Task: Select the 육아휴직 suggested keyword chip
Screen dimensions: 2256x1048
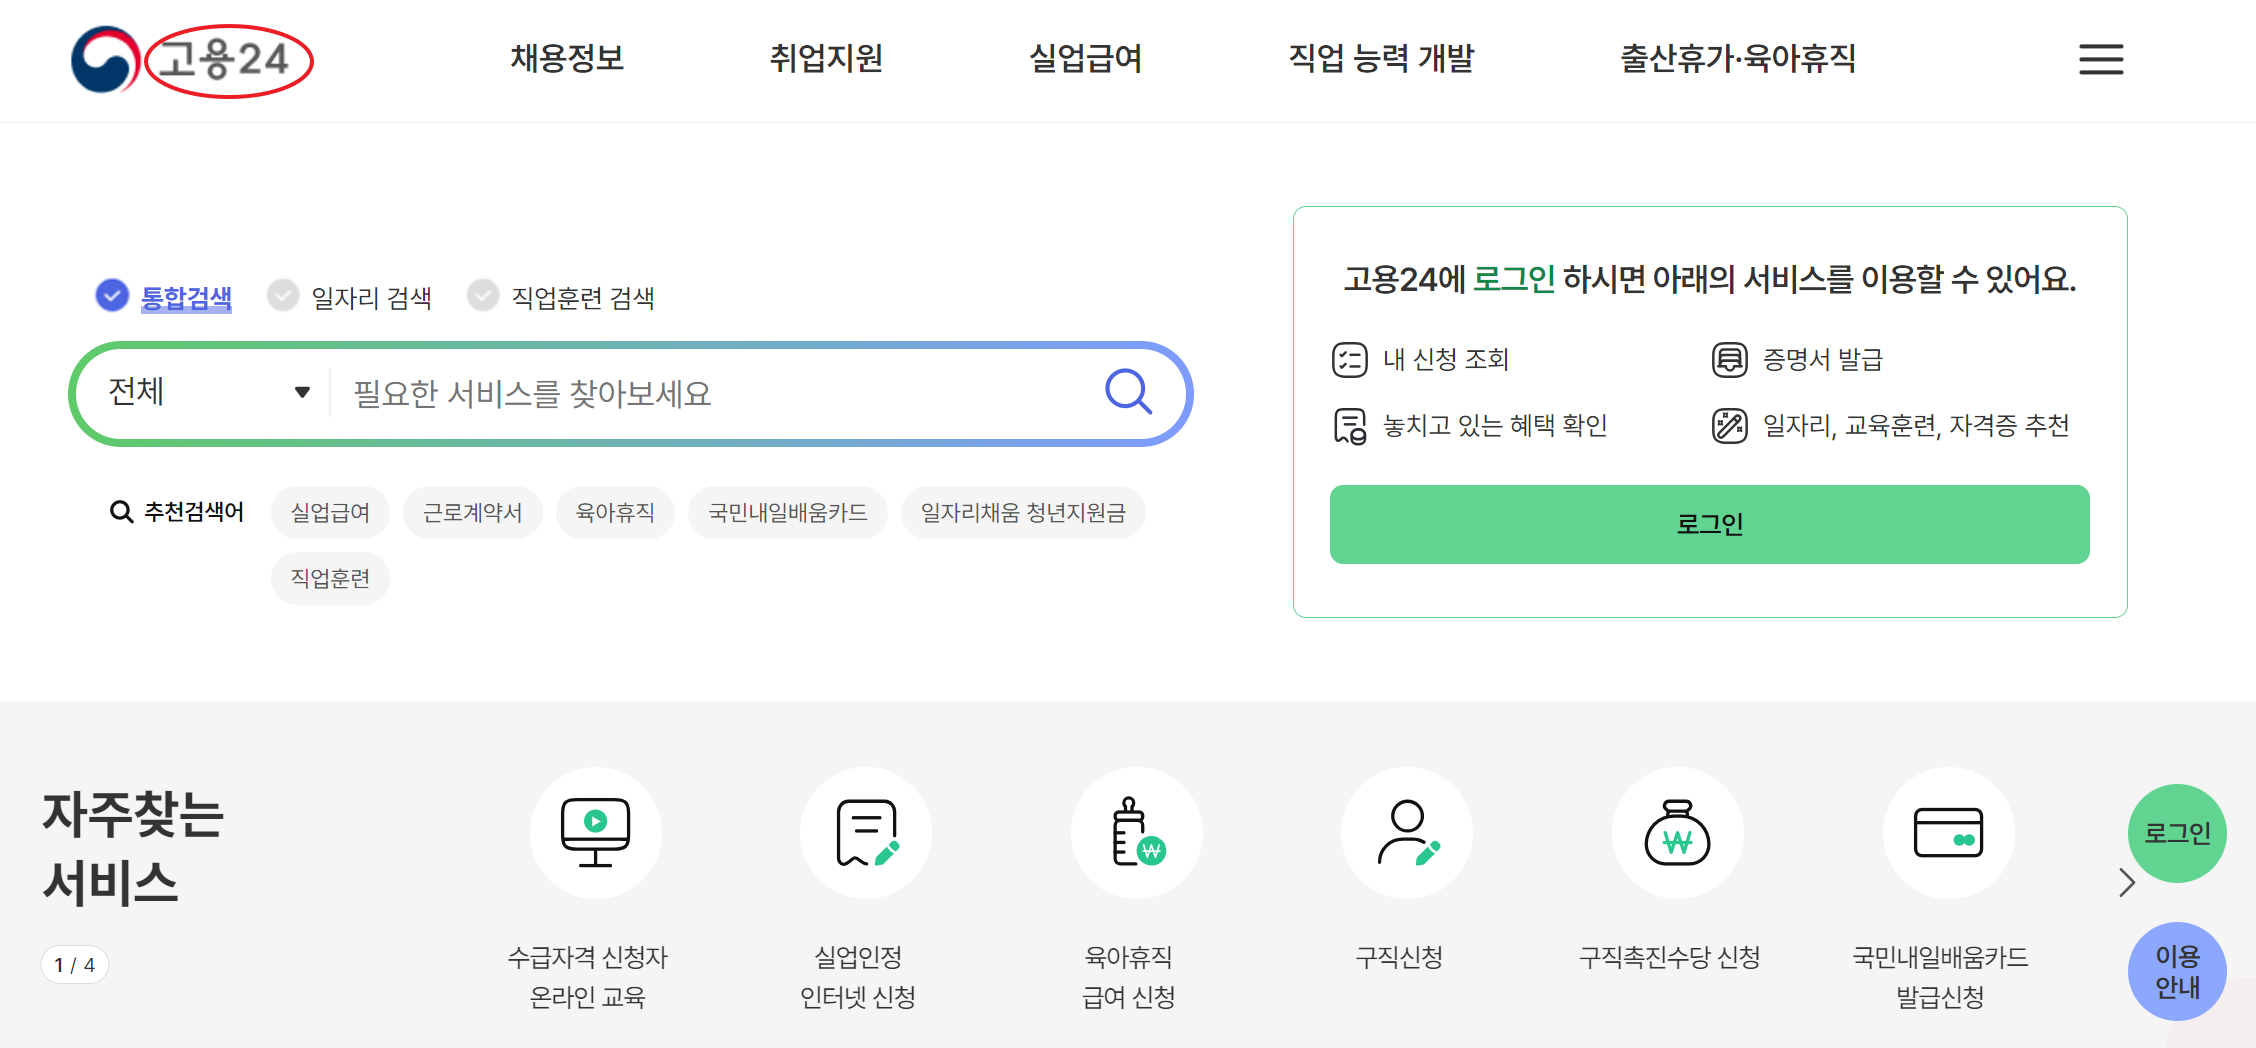Action: point(615,513)
